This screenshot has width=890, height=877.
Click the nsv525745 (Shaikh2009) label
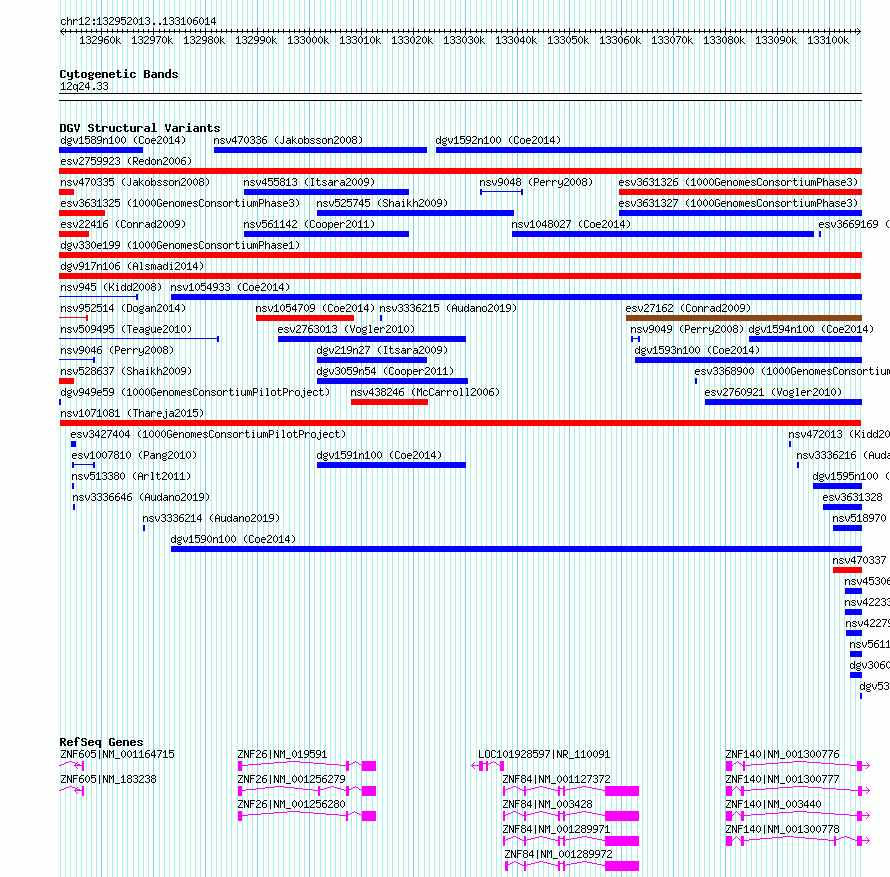coord(382,203)
